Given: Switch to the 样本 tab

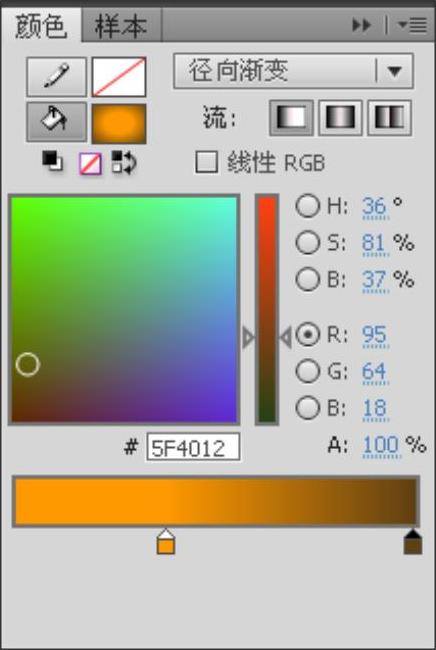Looking at the screenshot, I should coord(121,26).
